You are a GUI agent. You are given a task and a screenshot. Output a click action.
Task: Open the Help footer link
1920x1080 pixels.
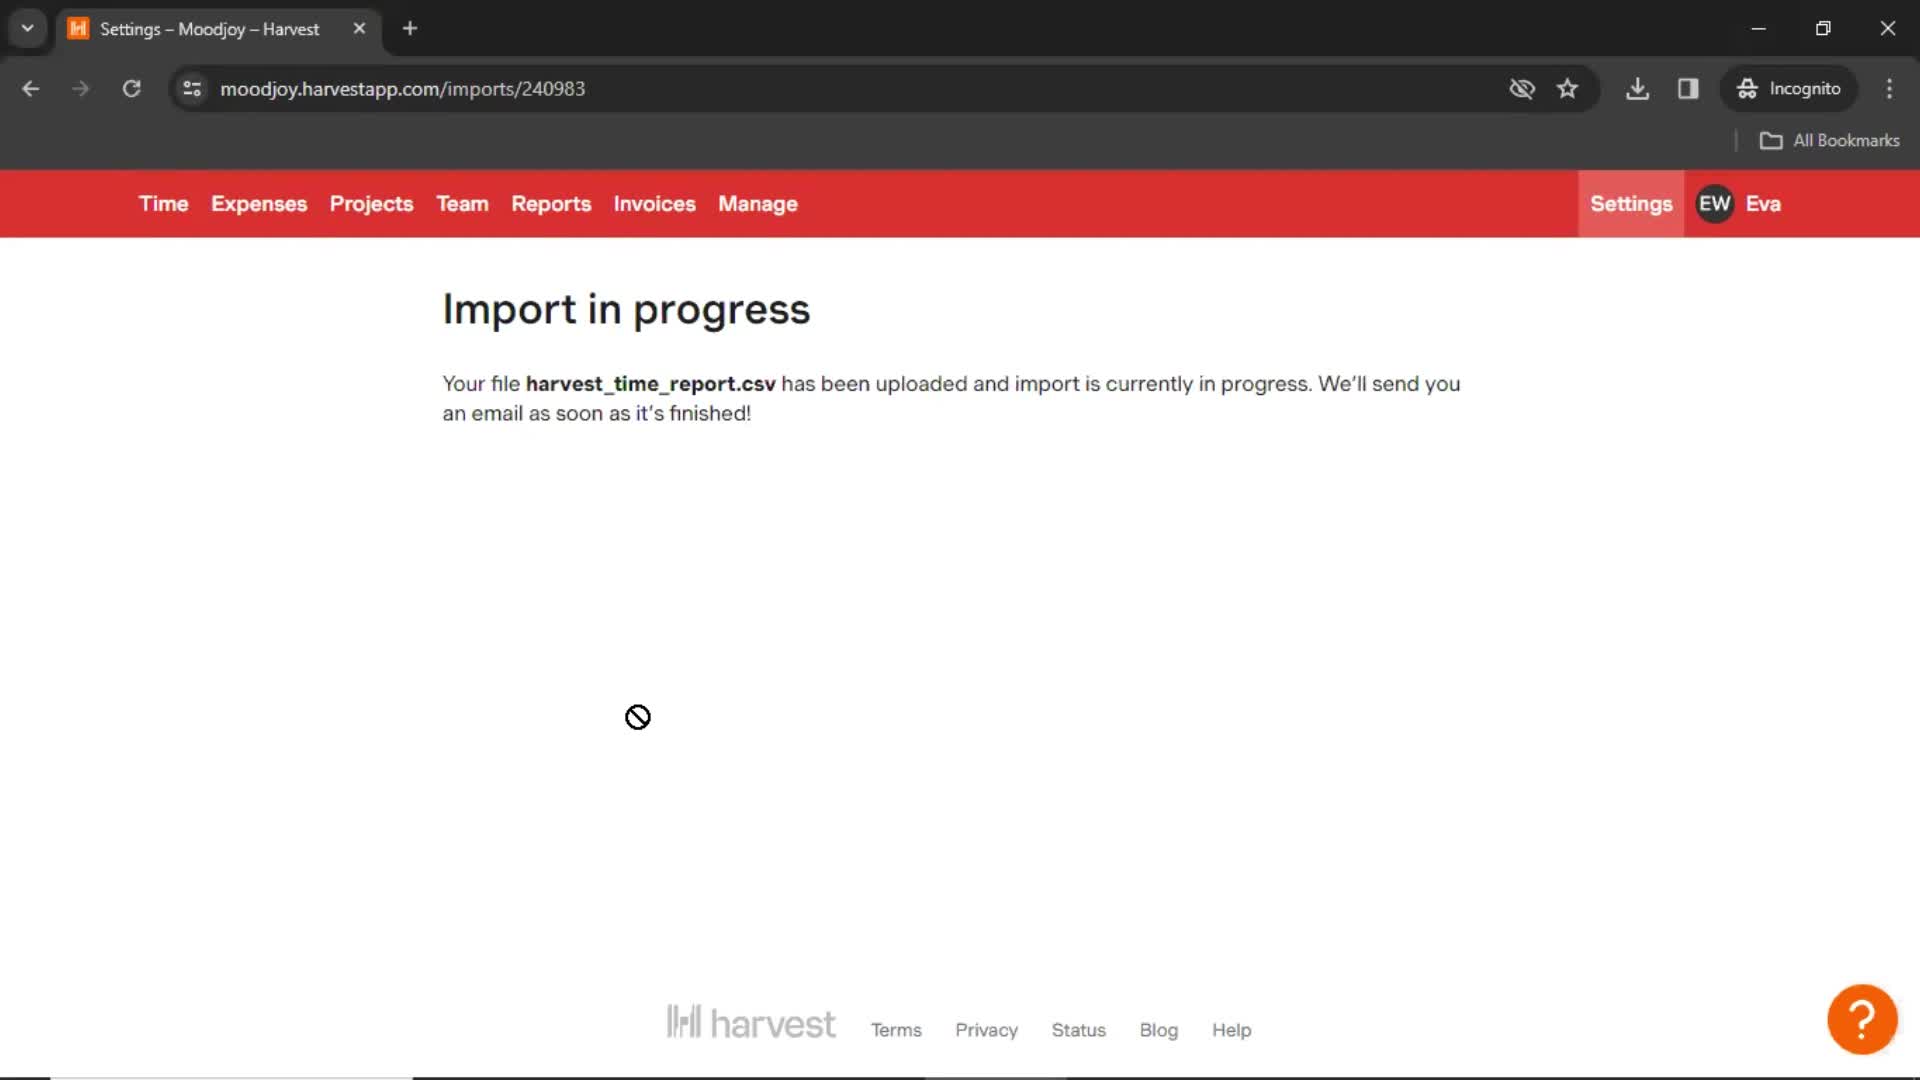coord(1231,1030)
